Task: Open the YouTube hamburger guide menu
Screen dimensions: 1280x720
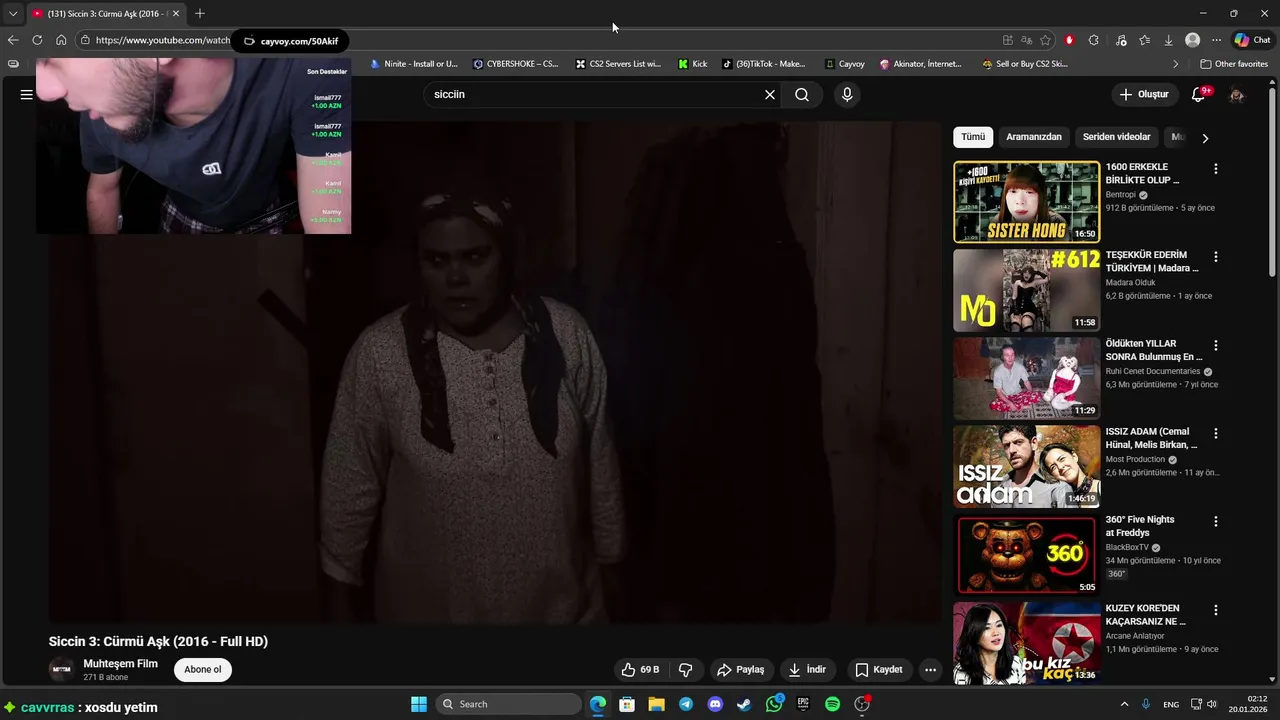Action: (26, 94)
